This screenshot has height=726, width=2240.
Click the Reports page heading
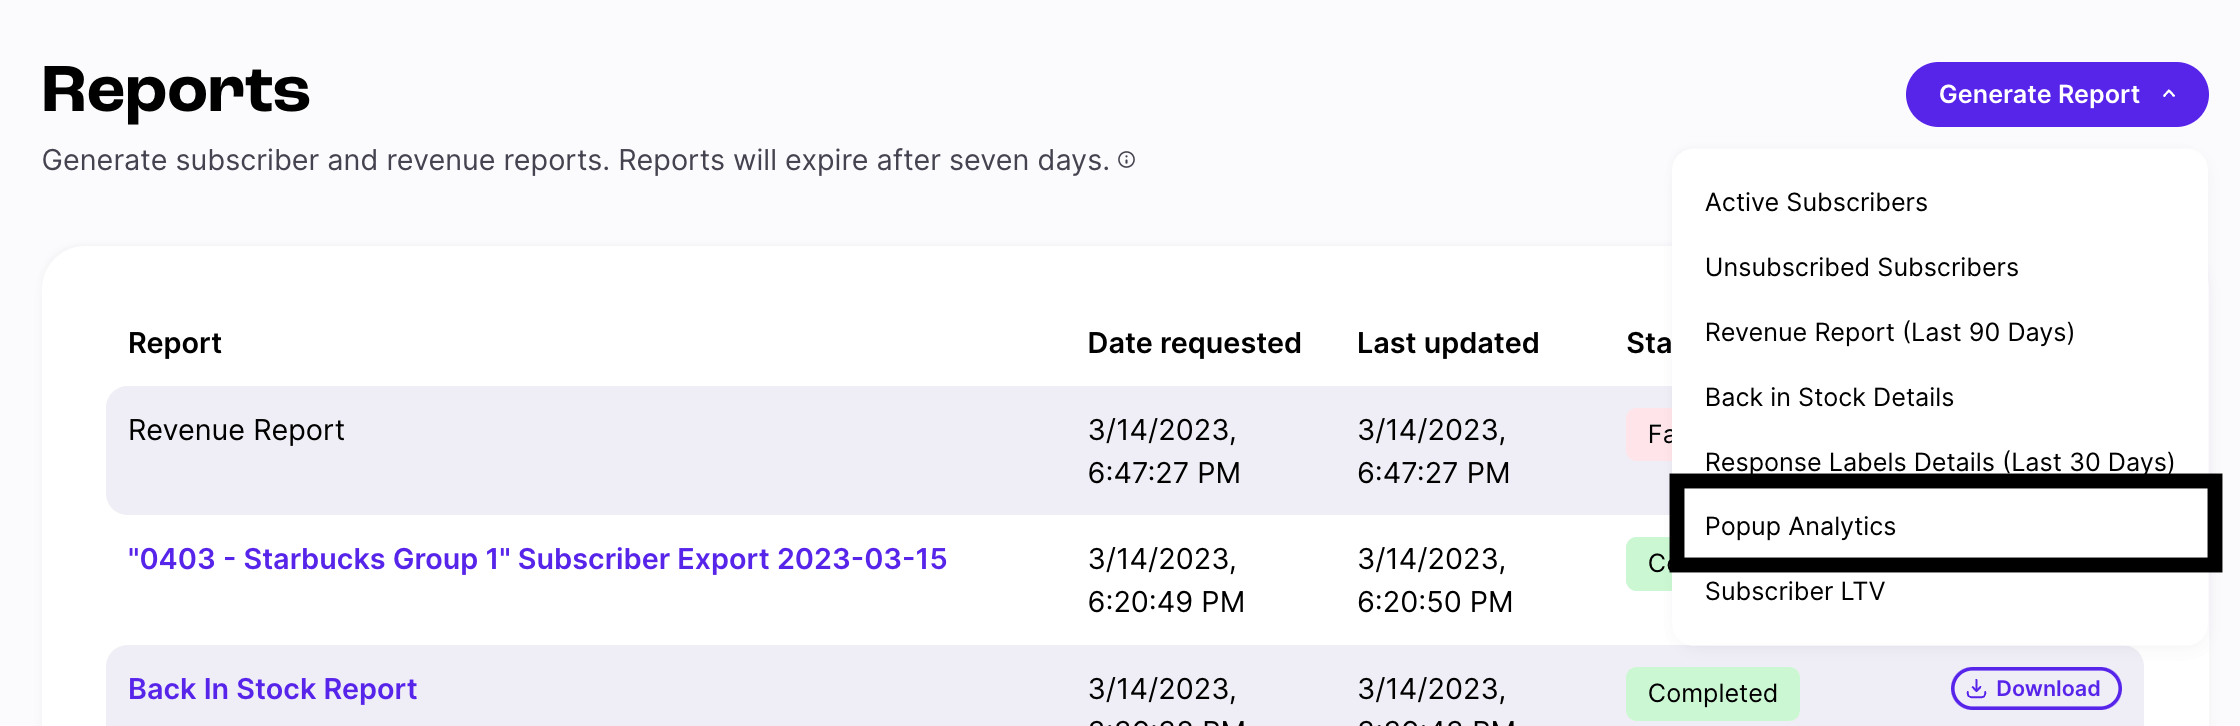[x=175, y=91]
